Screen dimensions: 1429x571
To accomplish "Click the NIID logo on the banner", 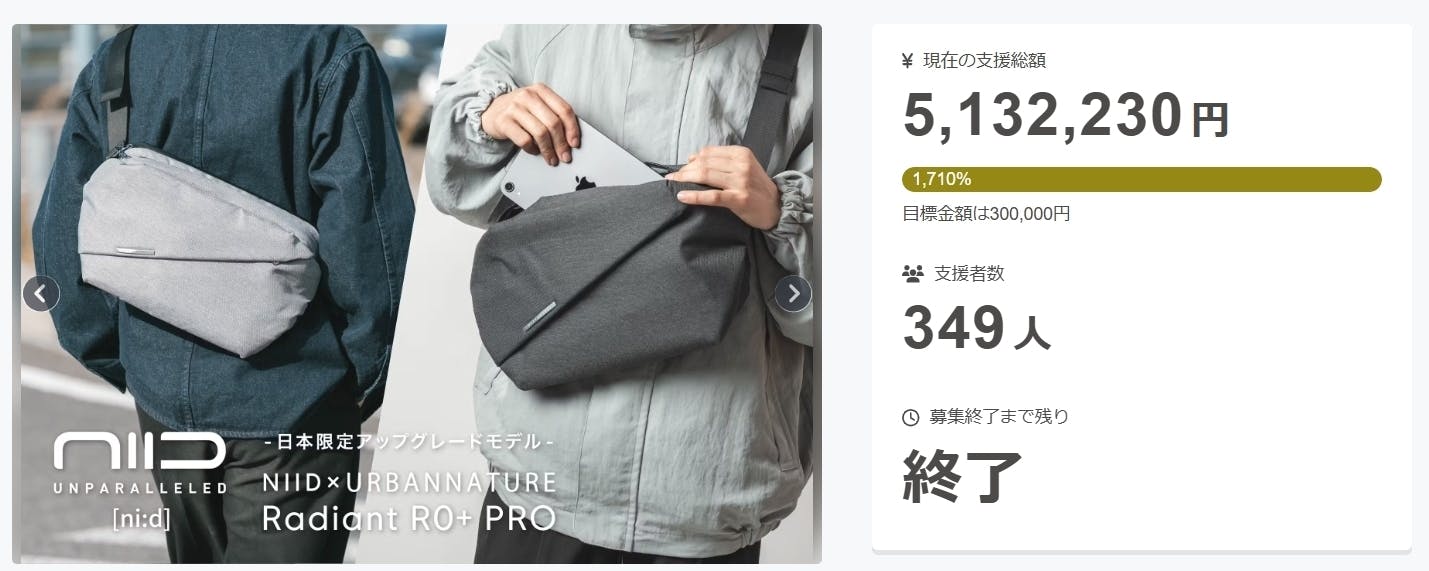I will coord(139,453).
